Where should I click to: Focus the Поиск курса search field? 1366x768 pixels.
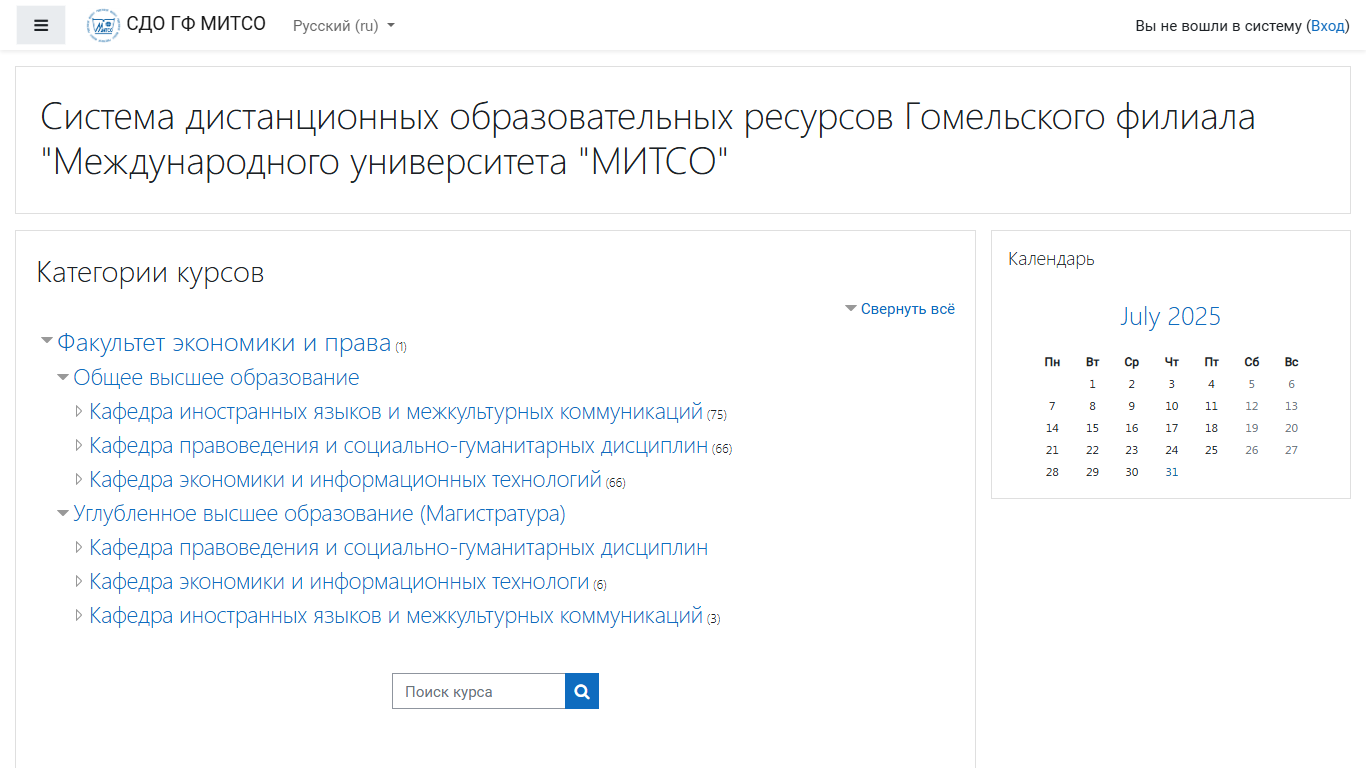pyautogui.click(x=479, y=691)
